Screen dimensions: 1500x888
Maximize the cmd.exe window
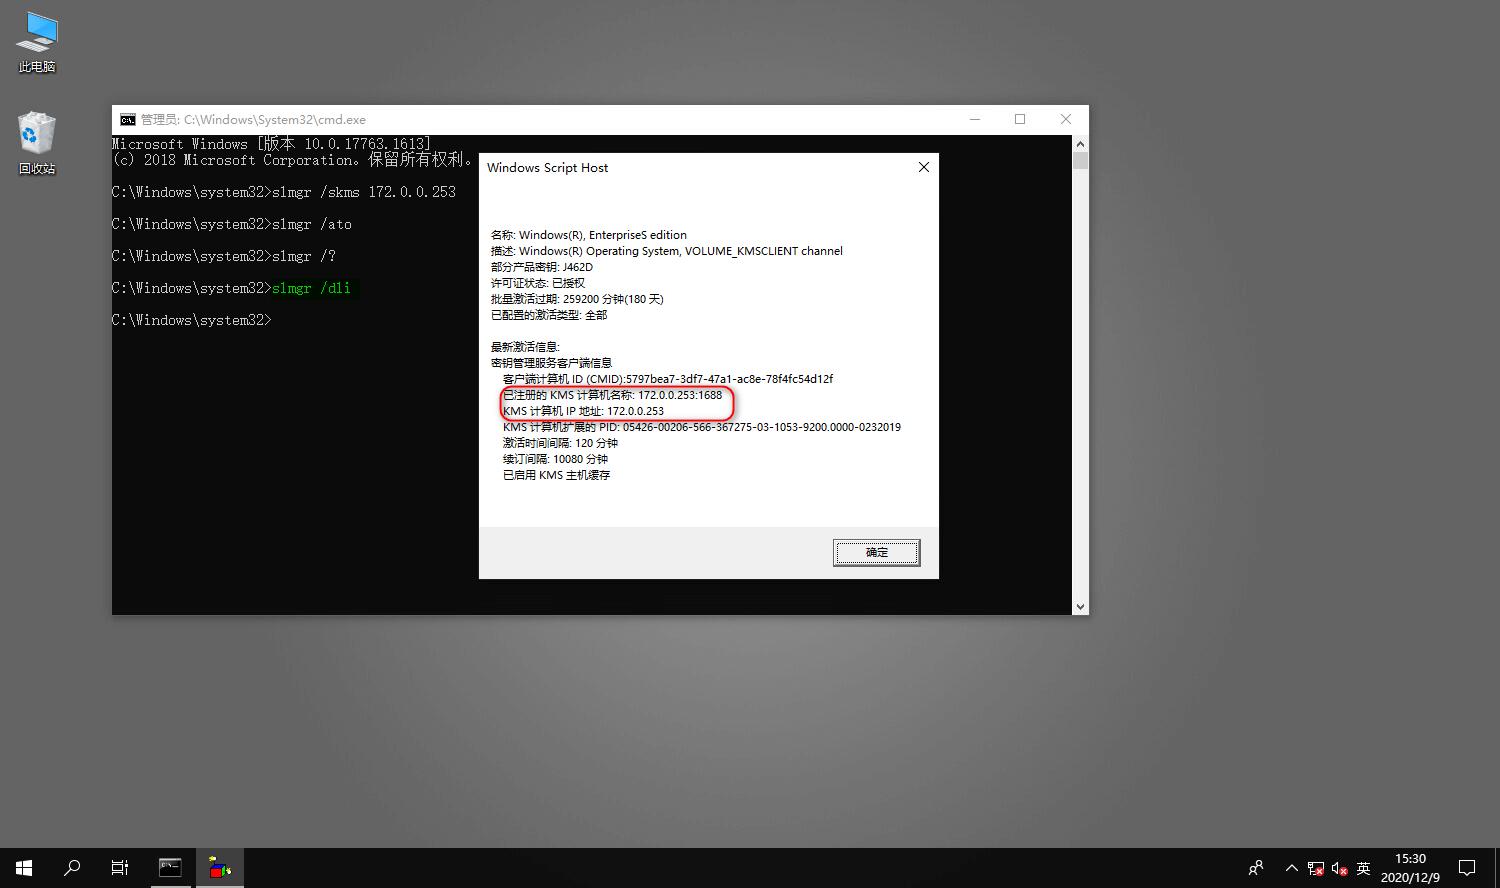[1020, 119]
